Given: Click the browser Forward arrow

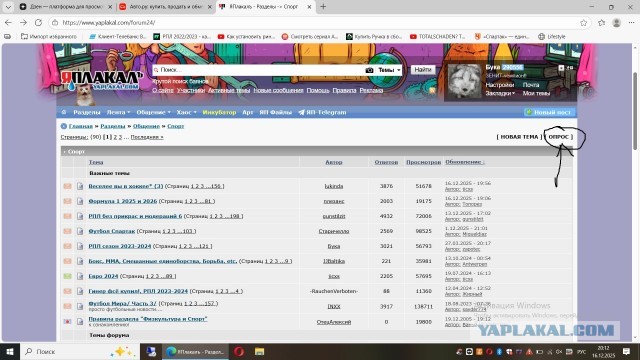Looking at the screenshot, I should [23, 22].
